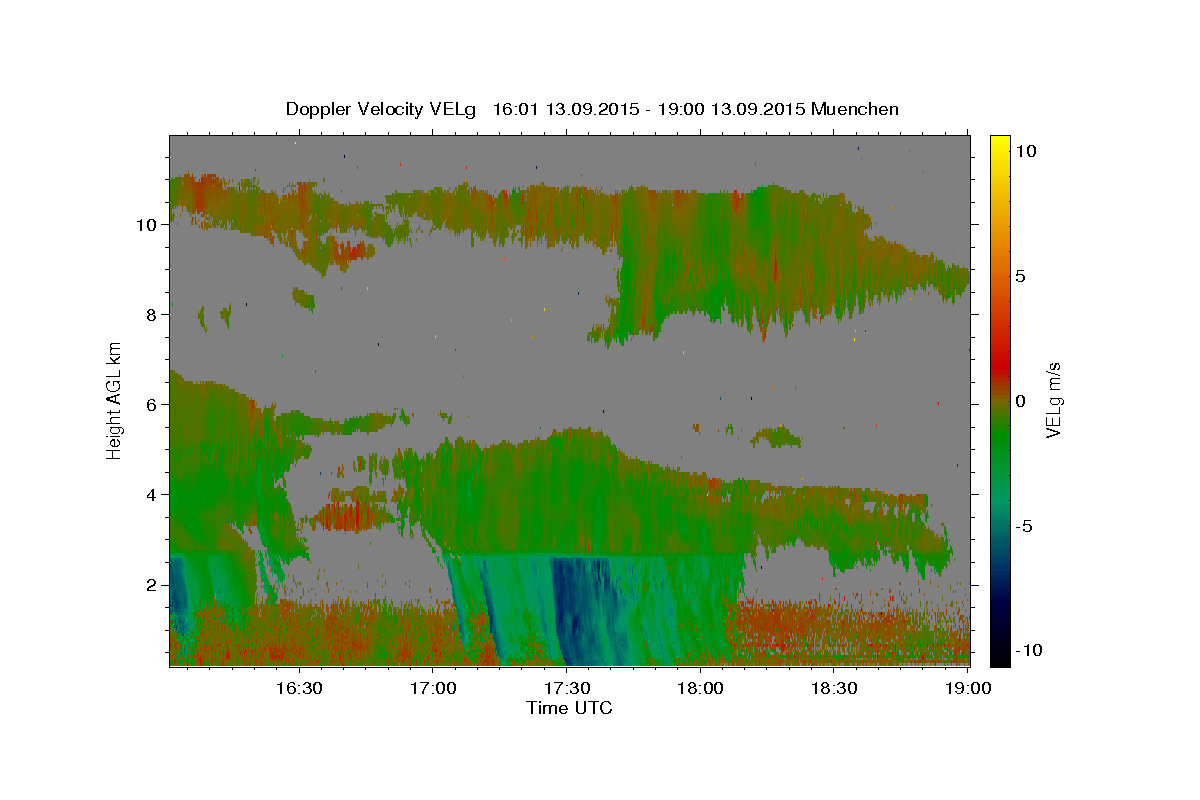The width and height of the screenshot is (1200, 800).
Task: Click the height axis label 6
Action: 151,404
